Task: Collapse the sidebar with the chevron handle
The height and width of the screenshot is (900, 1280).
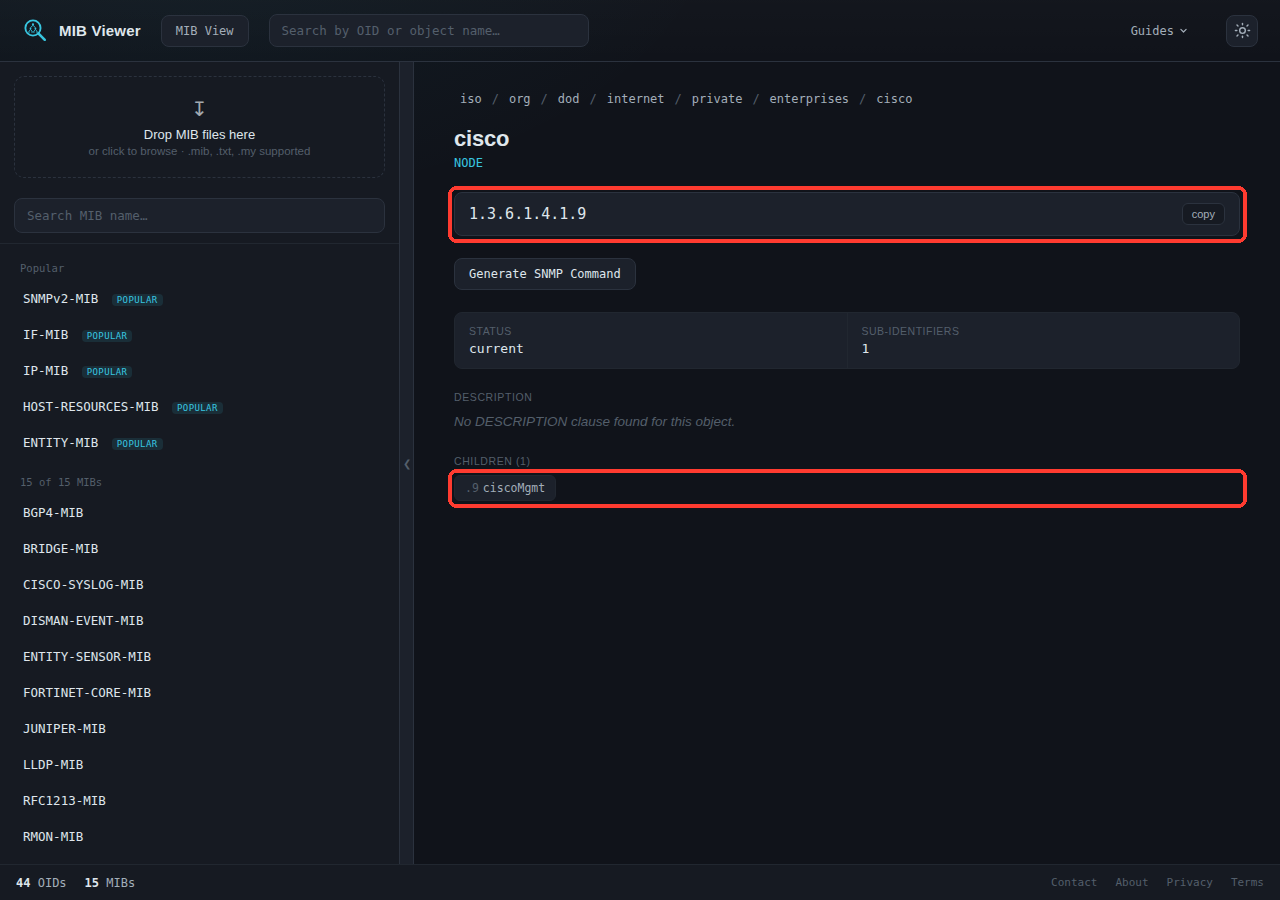Action: click(x=407, y=464)
